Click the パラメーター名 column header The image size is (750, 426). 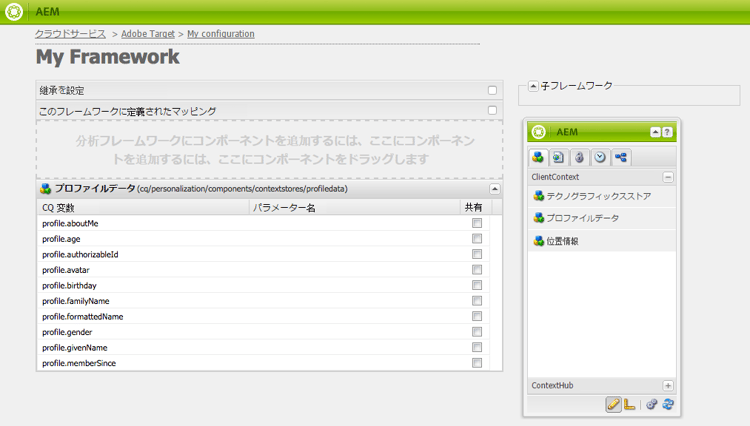pyautogui.click(x=354, y=208)
